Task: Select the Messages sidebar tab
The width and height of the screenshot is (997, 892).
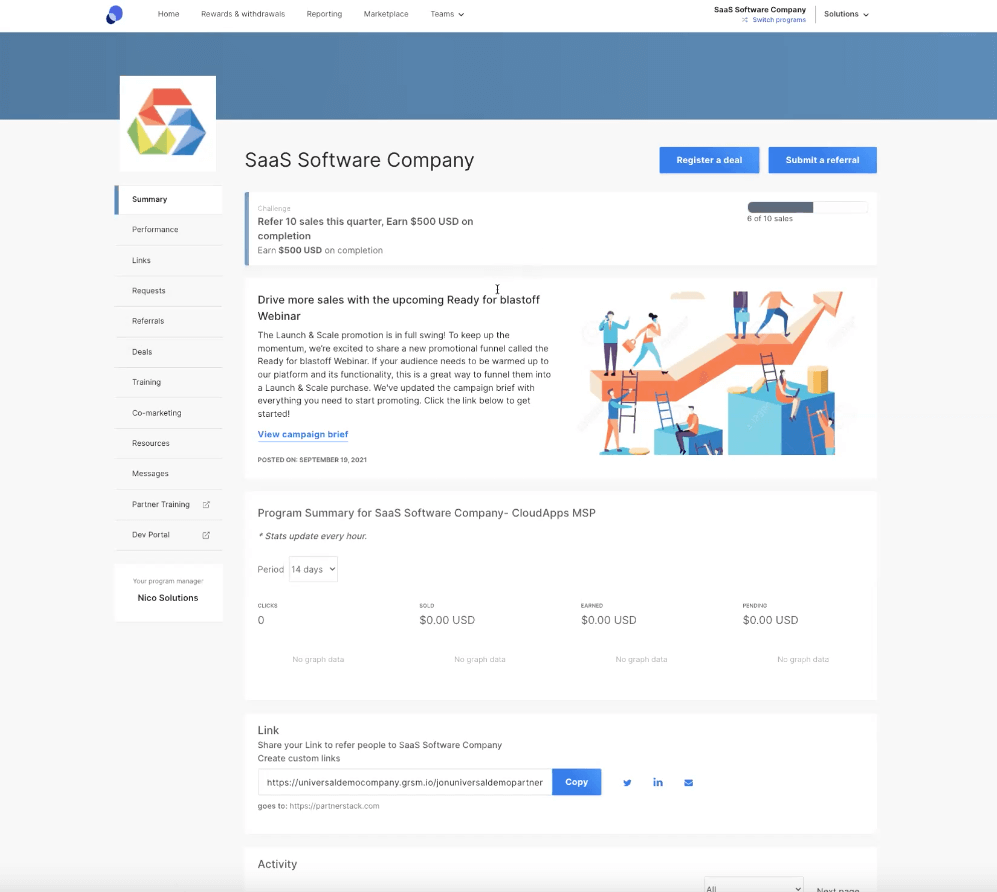Action: pyautogui.click(x=168, y=474)
